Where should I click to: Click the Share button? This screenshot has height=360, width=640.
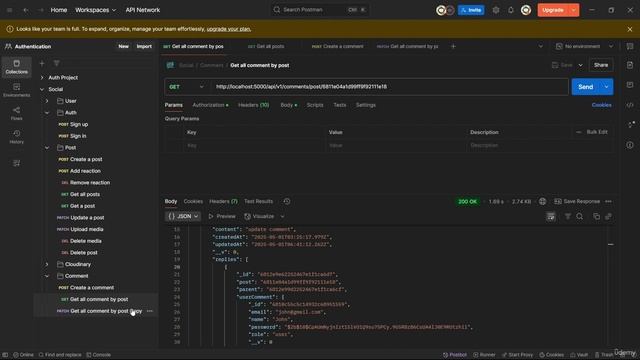click(601, 65)
